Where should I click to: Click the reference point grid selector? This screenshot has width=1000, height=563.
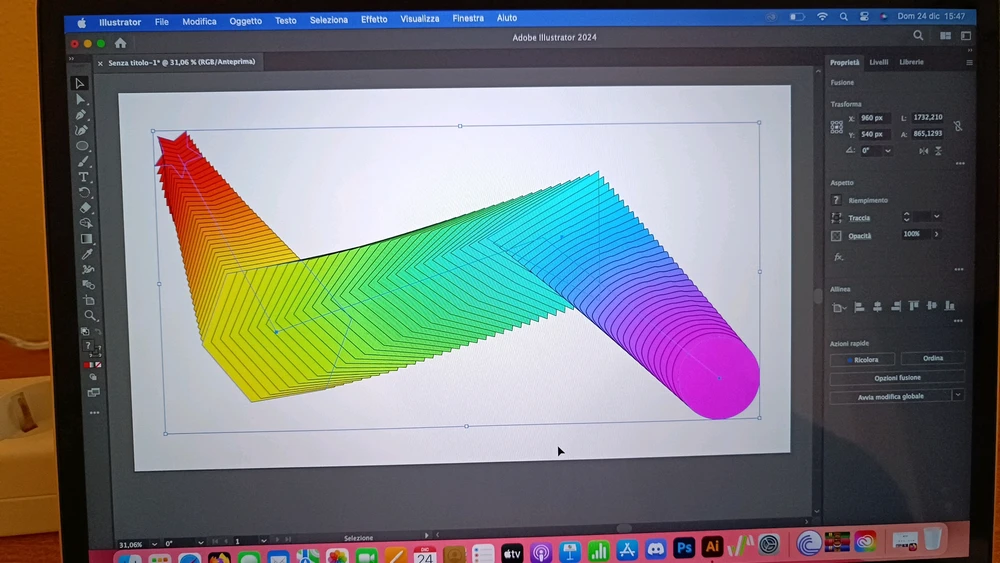[x=837, y=127]
